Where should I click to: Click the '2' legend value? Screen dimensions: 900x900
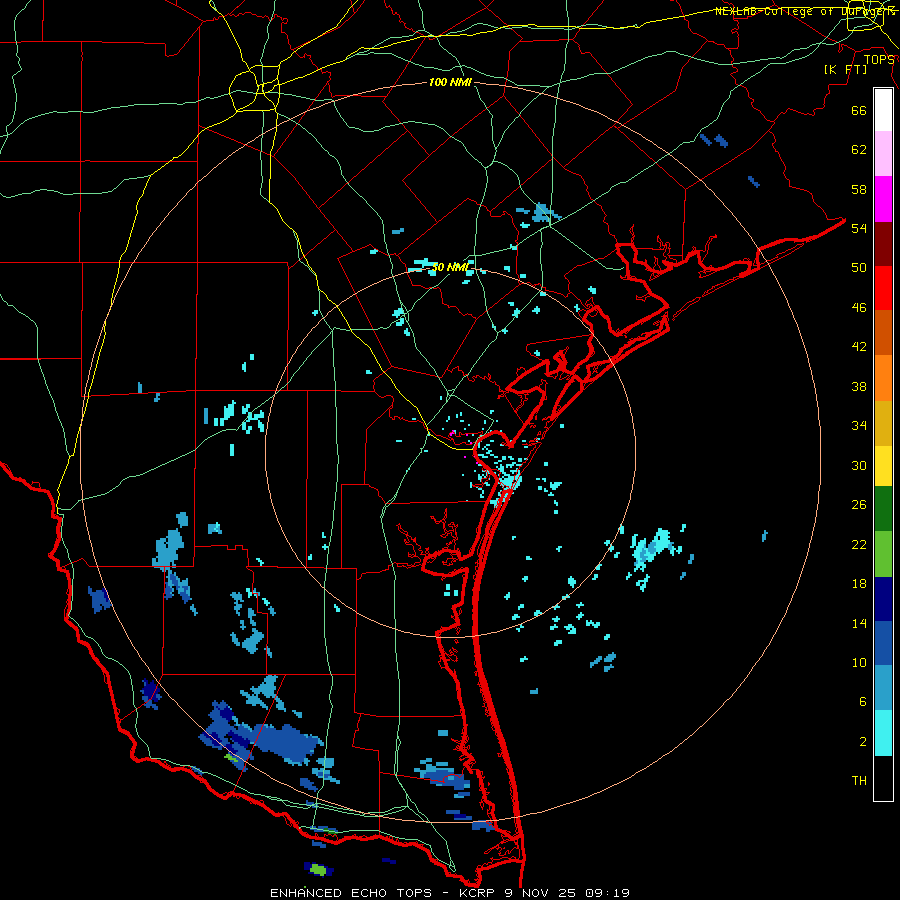click(863, 742)
